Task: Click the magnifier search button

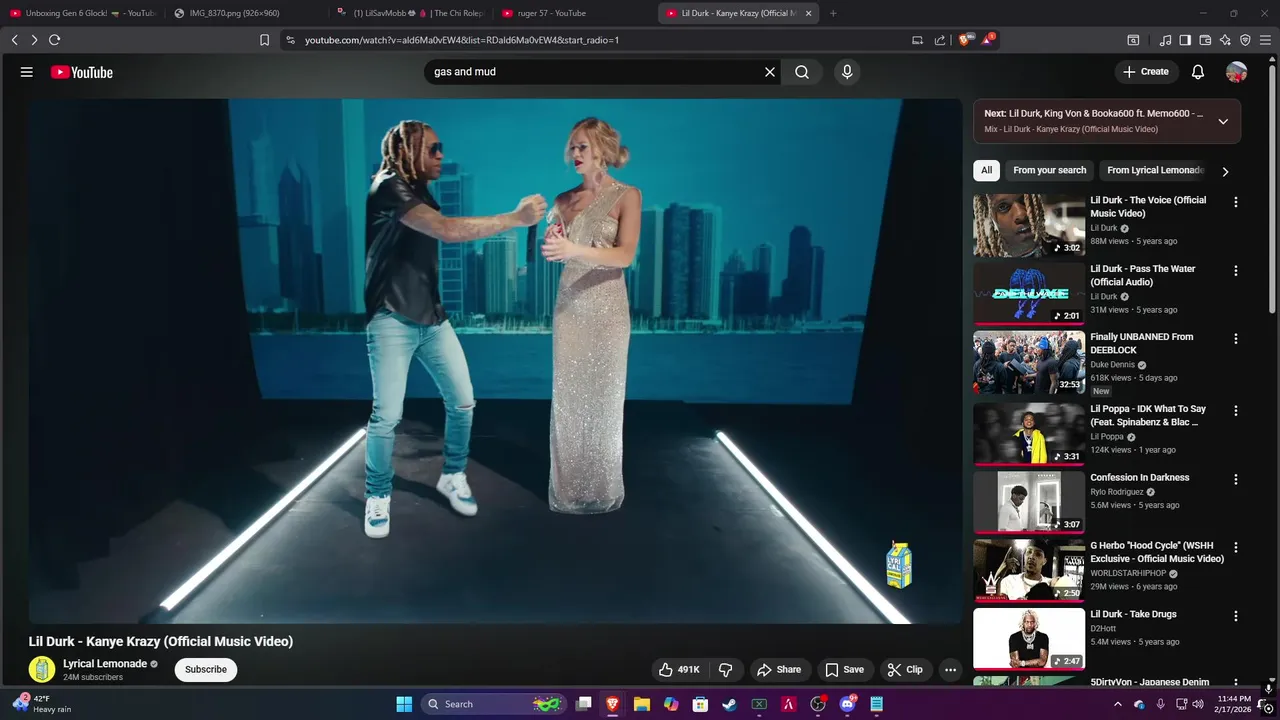Action: (x=802, y=72)
